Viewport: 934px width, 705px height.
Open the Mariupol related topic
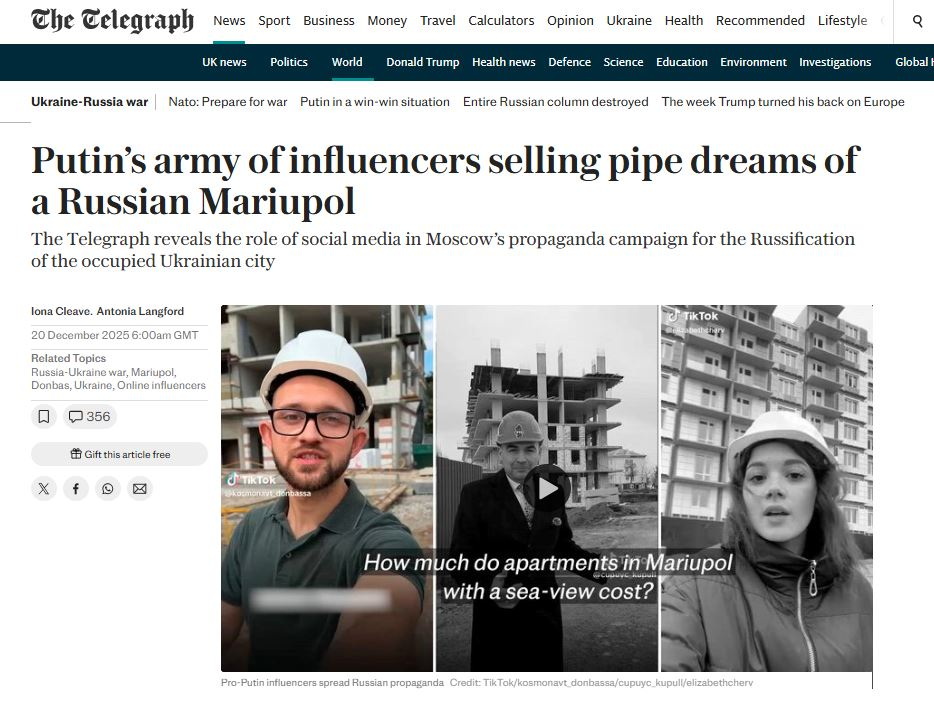(x=152, y=372)
